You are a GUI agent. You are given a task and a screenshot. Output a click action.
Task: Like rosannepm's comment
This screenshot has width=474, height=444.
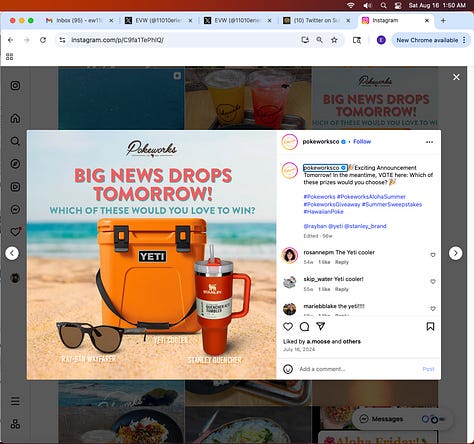(x=433, y=255)
